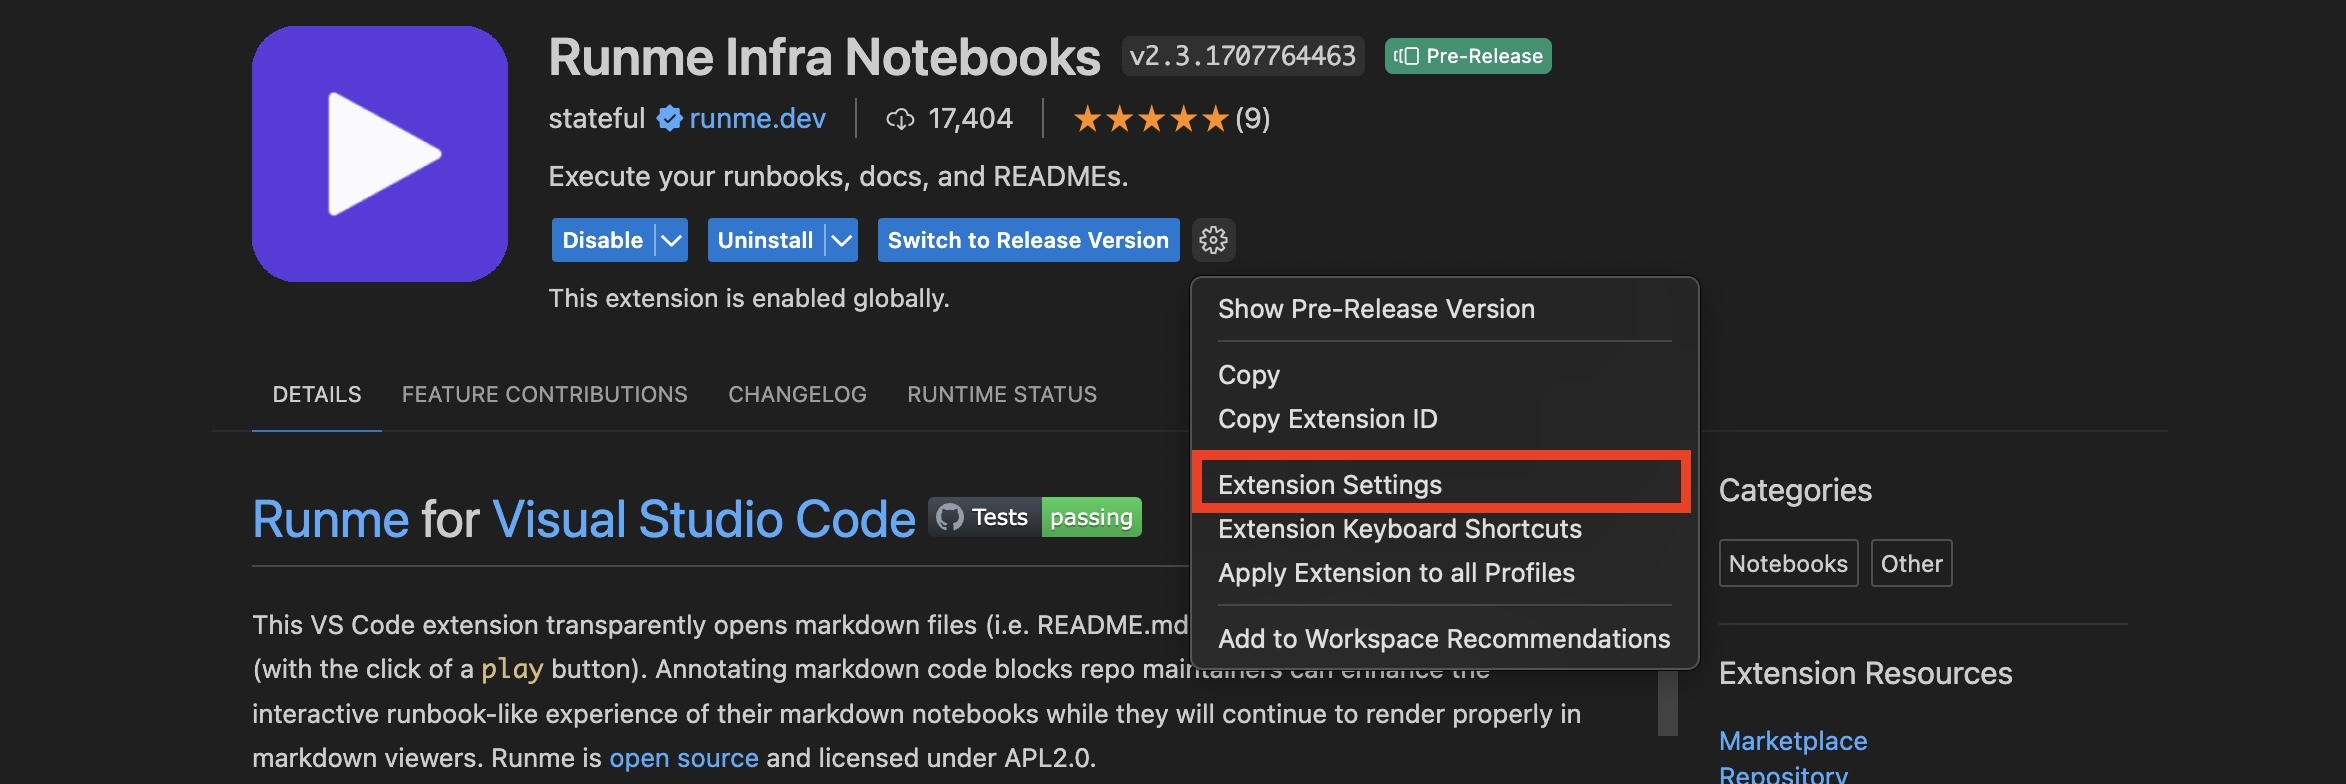Click the version number v2.3.1707764463
Screen dimensions: 2346x784
tap(1243, 56)
